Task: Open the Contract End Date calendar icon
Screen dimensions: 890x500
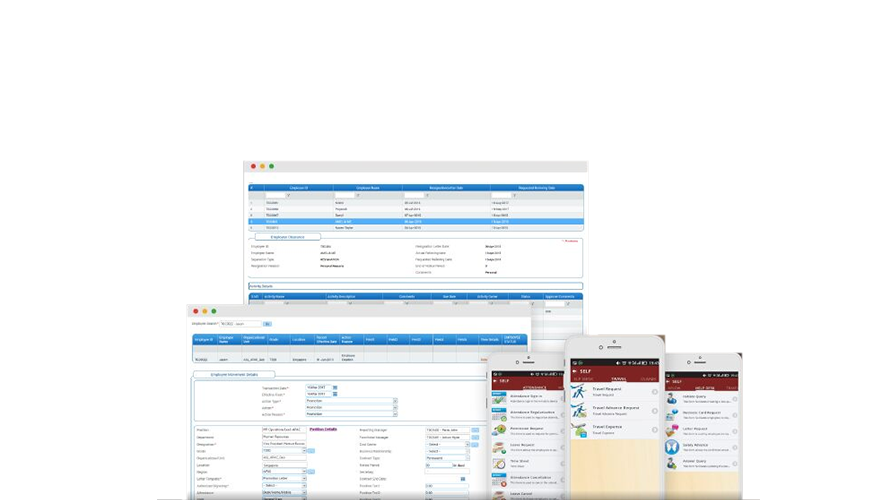Action: 463,479
